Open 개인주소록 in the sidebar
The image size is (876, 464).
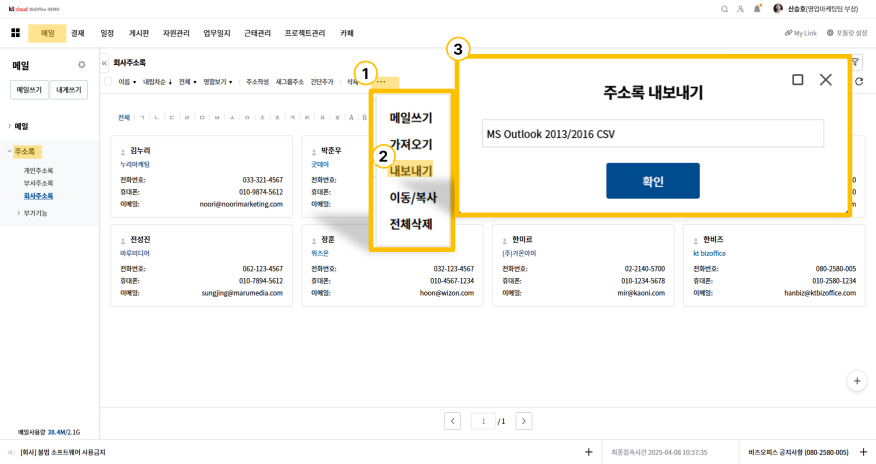coord(38,170)
